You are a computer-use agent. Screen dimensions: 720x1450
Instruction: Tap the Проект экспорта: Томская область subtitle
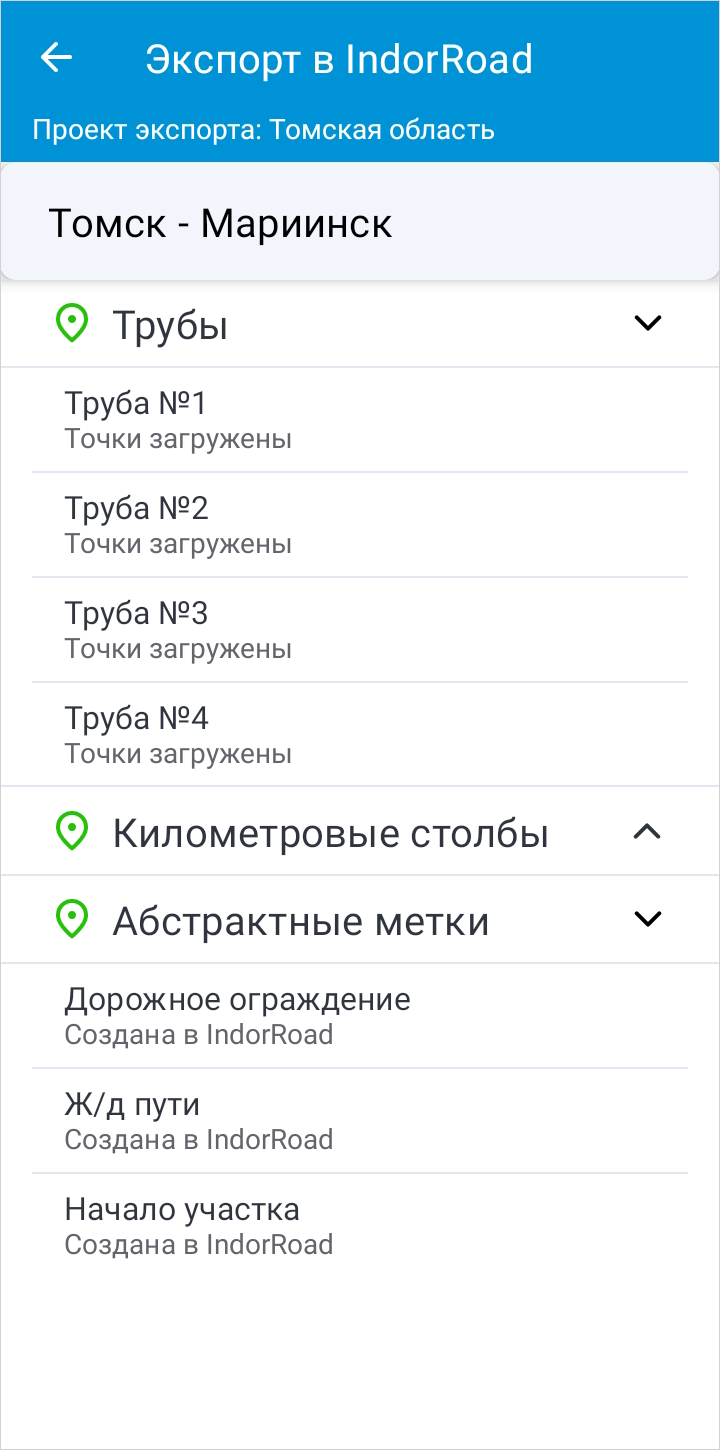tap(263, 130)
